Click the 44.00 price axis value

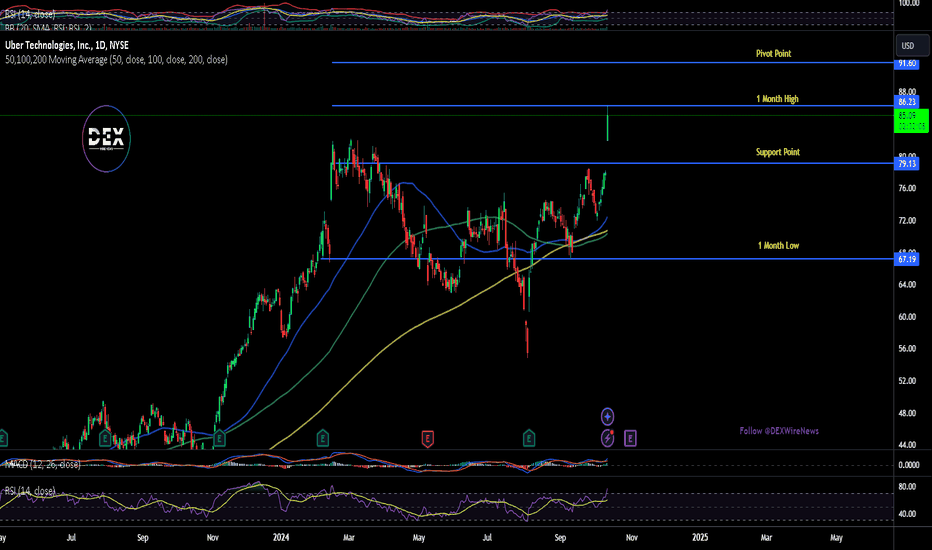click(907, 445)
